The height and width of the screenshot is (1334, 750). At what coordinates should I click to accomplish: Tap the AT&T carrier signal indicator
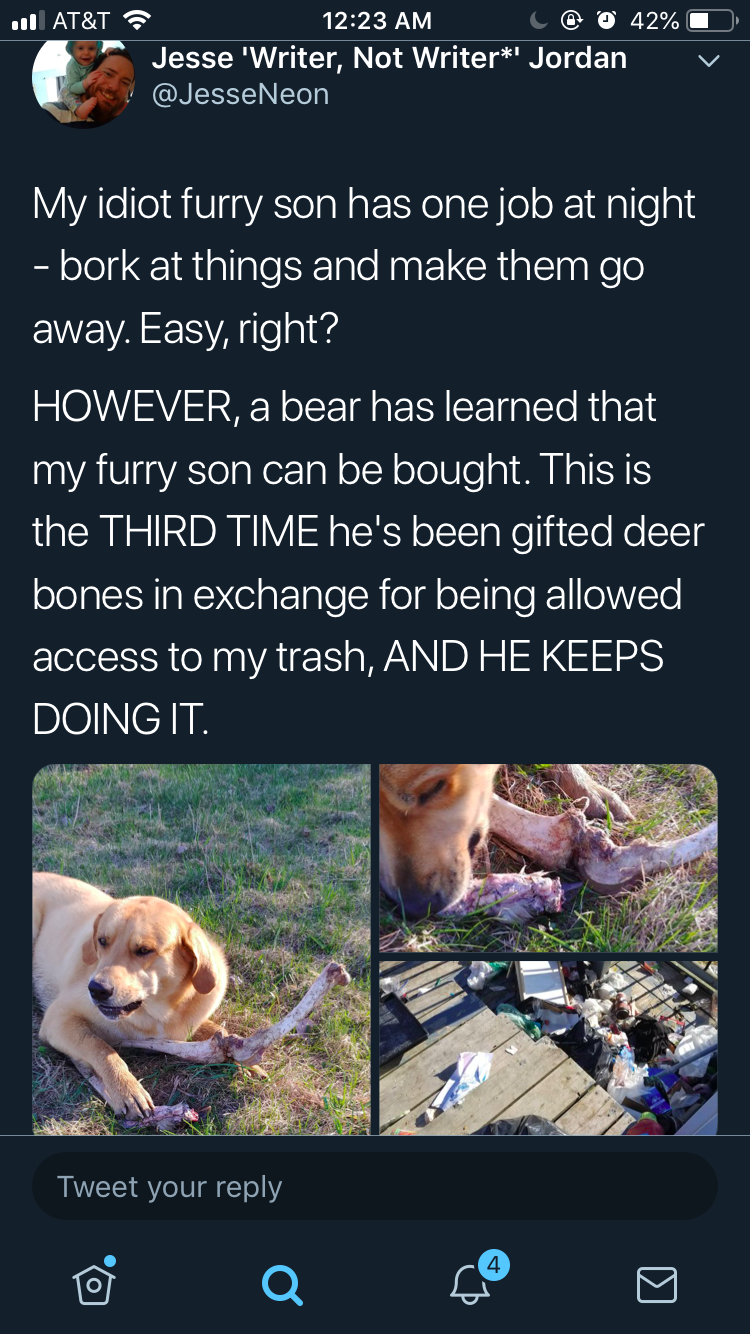(x=61, y=20)
